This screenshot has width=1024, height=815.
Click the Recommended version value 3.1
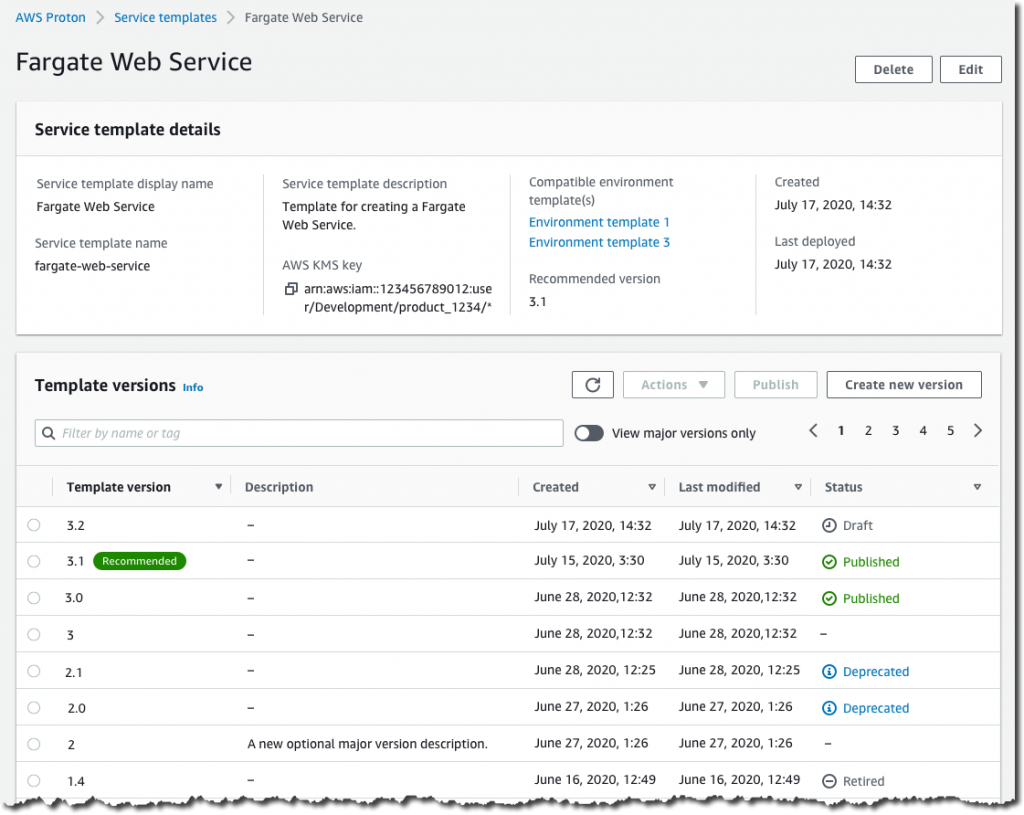[537, 302]
